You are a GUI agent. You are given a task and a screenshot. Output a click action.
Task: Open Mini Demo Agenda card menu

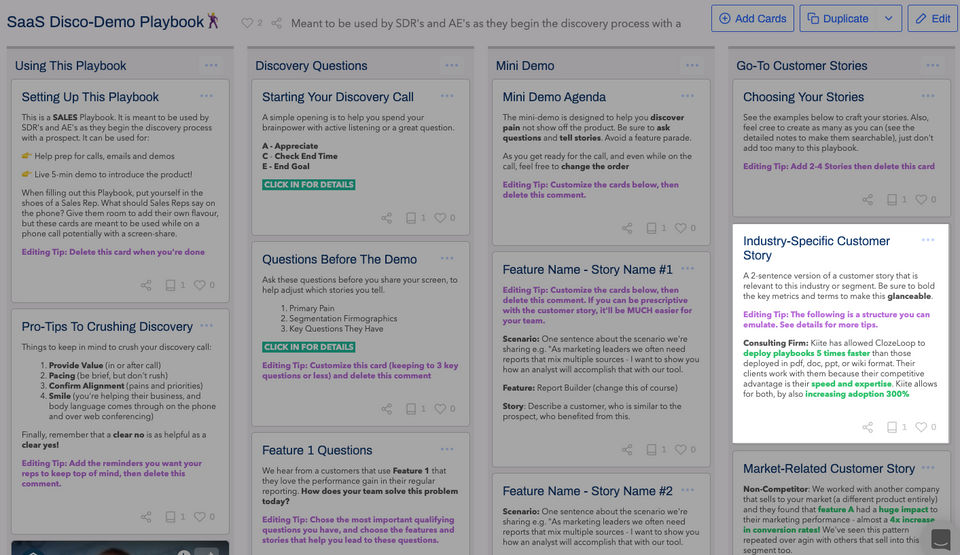click(x=688, y=96)
